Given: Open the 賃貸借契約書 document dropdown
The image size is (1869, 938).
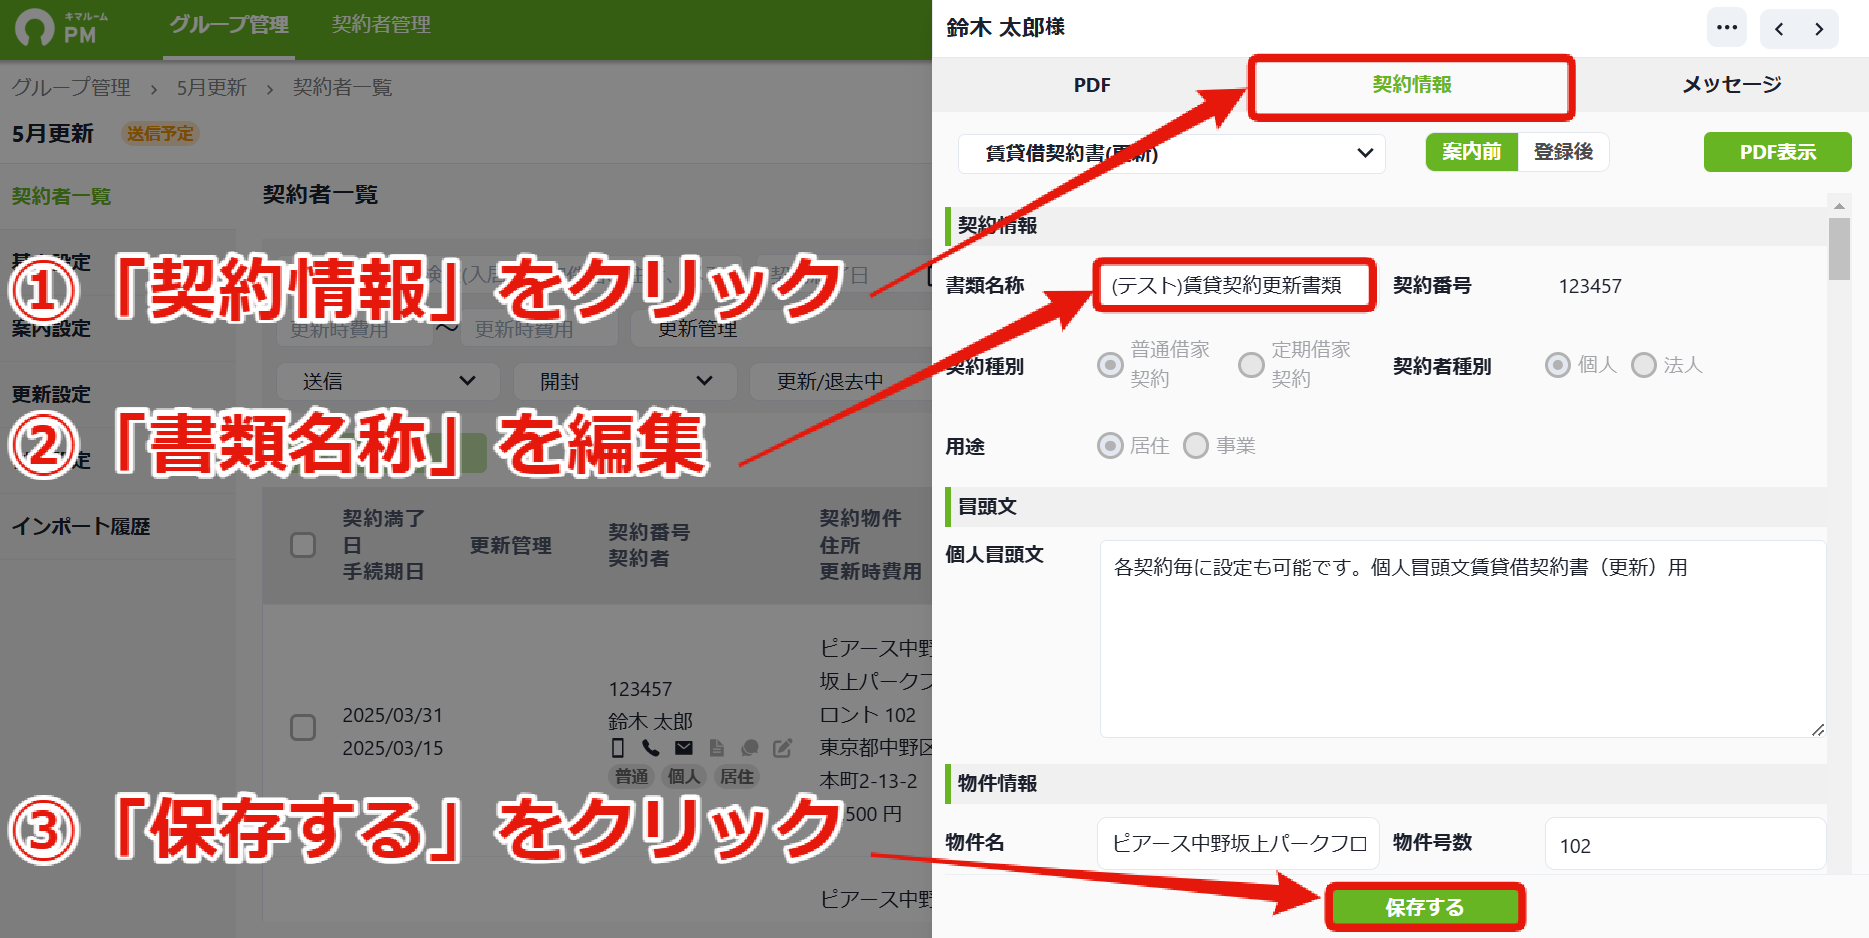Looking at the screenshot, I should [1171, 153].
